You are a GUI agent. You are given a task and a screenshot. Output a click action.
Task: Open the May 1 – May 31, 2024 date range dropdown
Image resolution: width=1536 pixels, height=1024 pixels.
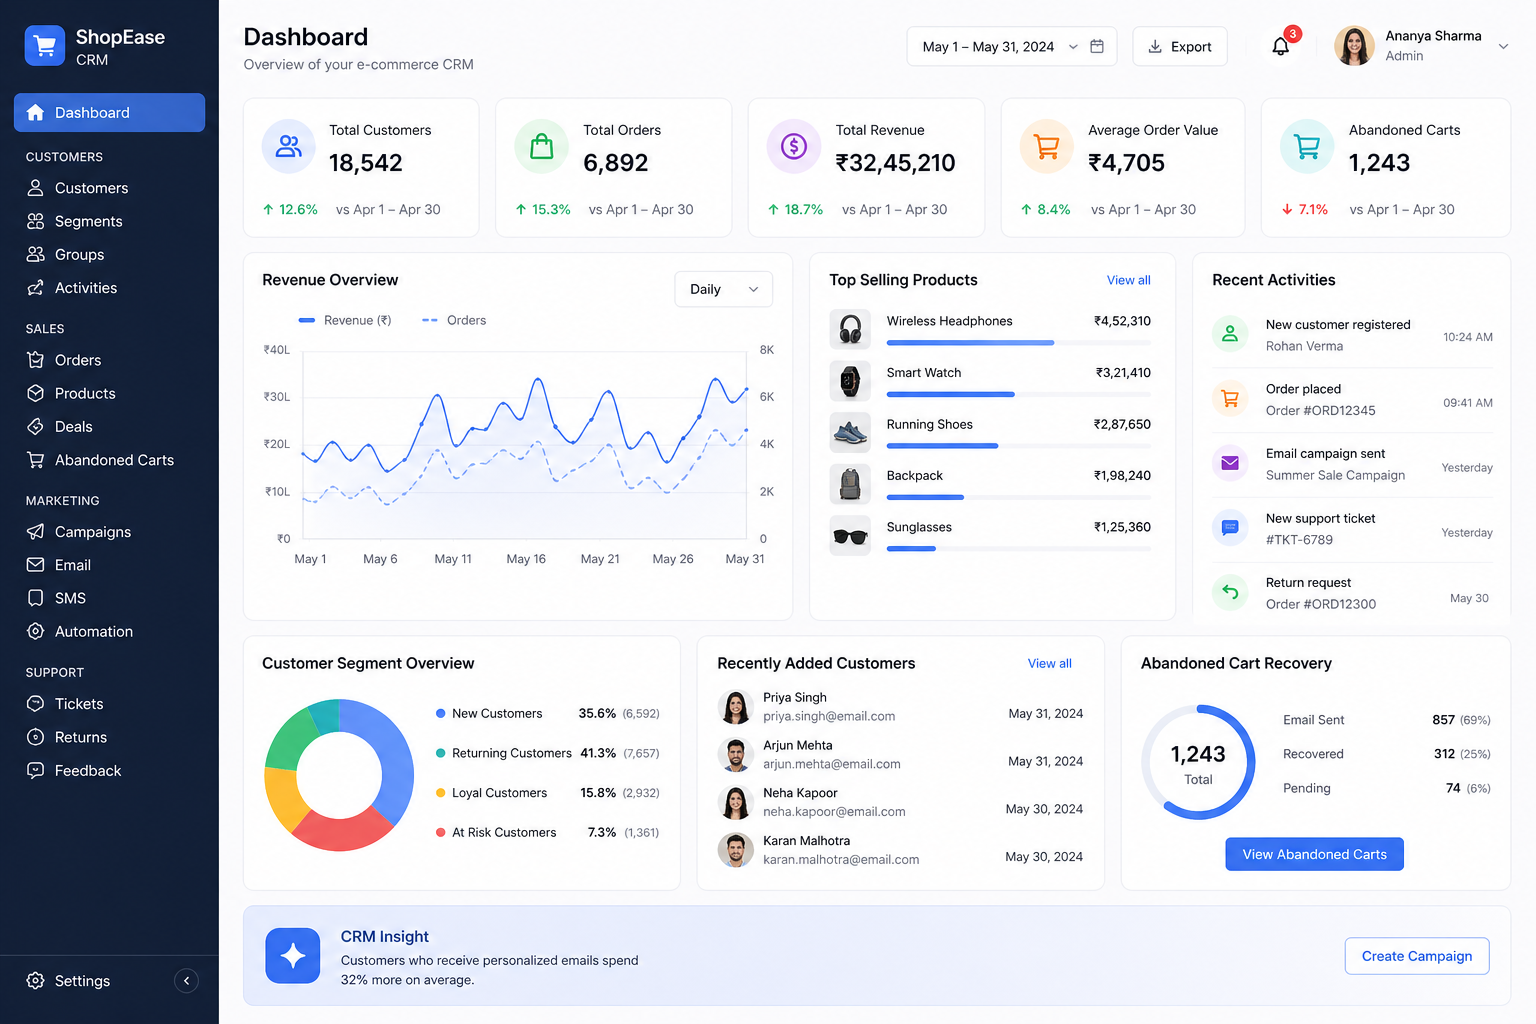point(1011,46)
